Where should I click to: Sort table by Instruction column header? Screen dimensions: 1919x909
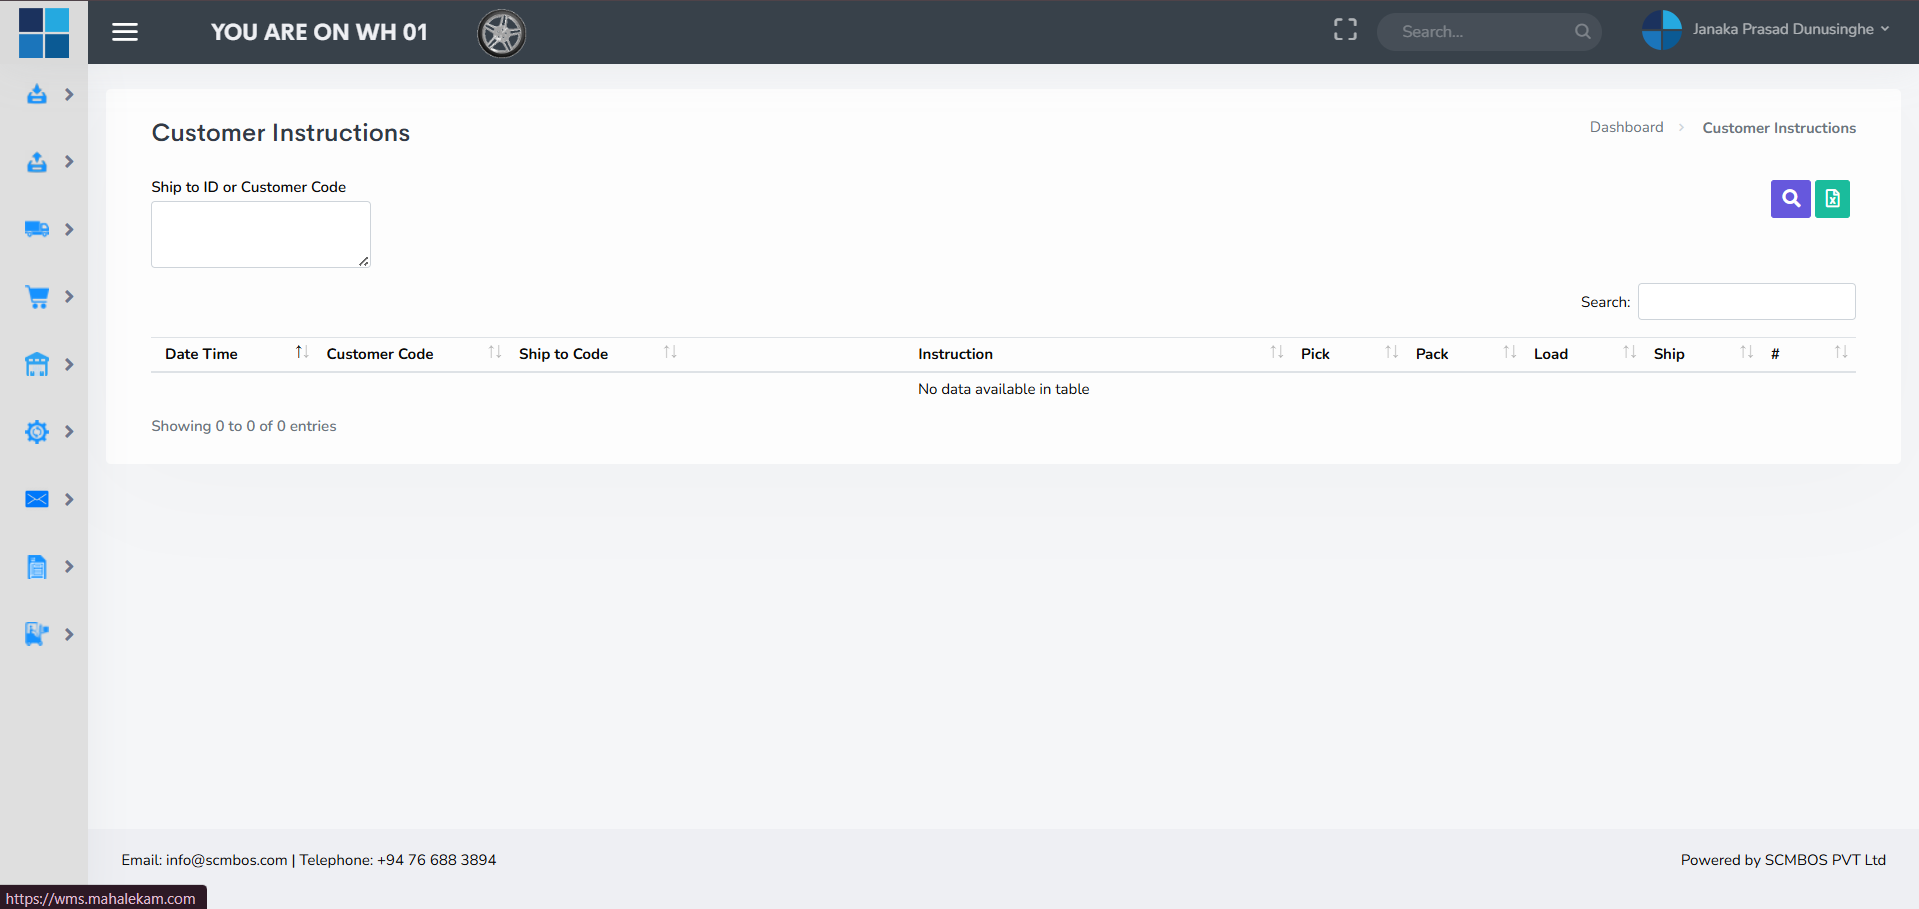click(x=955, y=354)
